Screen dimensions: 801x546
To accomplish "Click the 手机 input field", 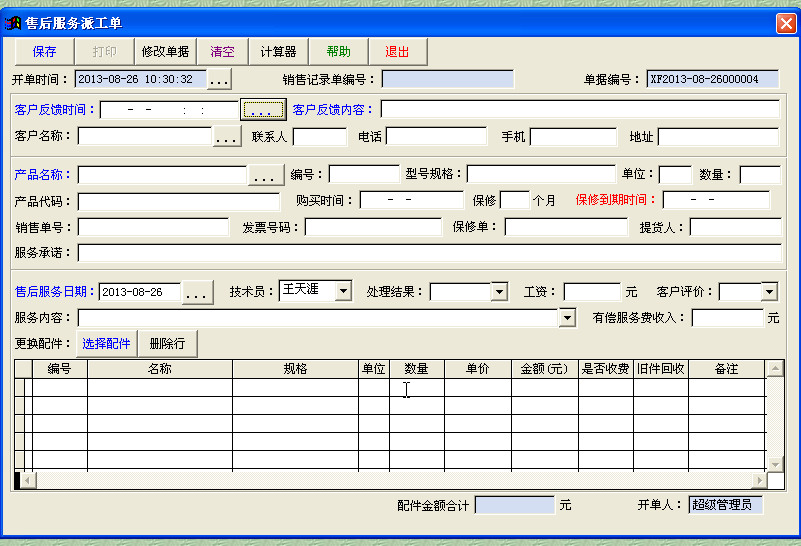I will 574,136.
